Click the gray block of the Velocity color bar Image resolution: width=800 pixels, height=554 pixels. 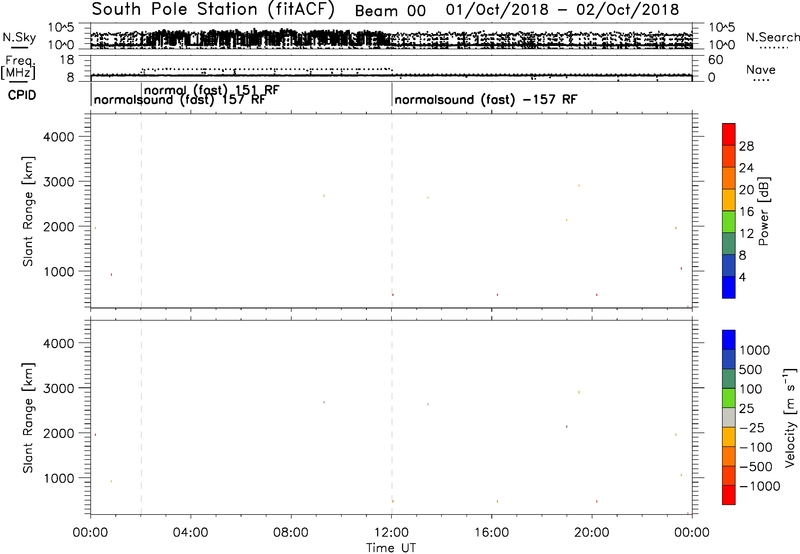(729, 418)
